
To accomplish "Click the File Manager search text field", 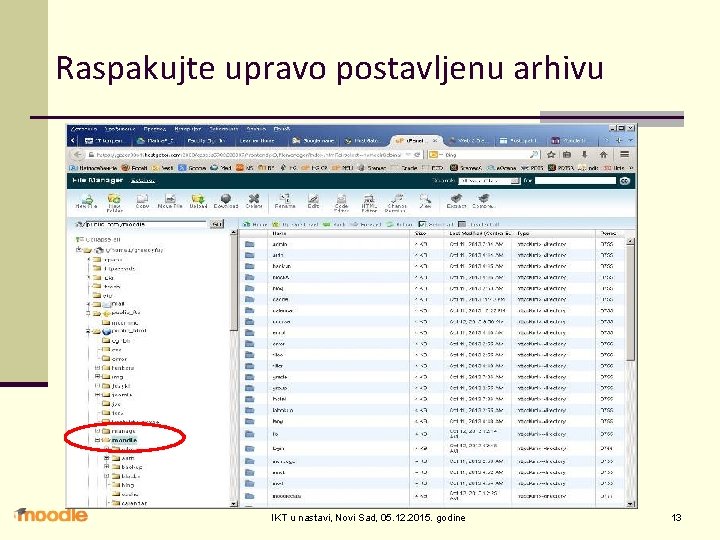I will (575, 181).
